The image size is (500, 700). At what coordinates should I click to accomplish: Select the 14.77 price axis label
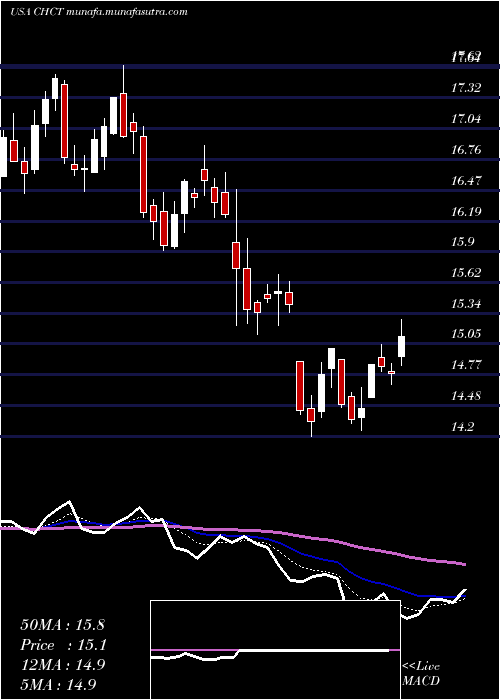point(466,365)
